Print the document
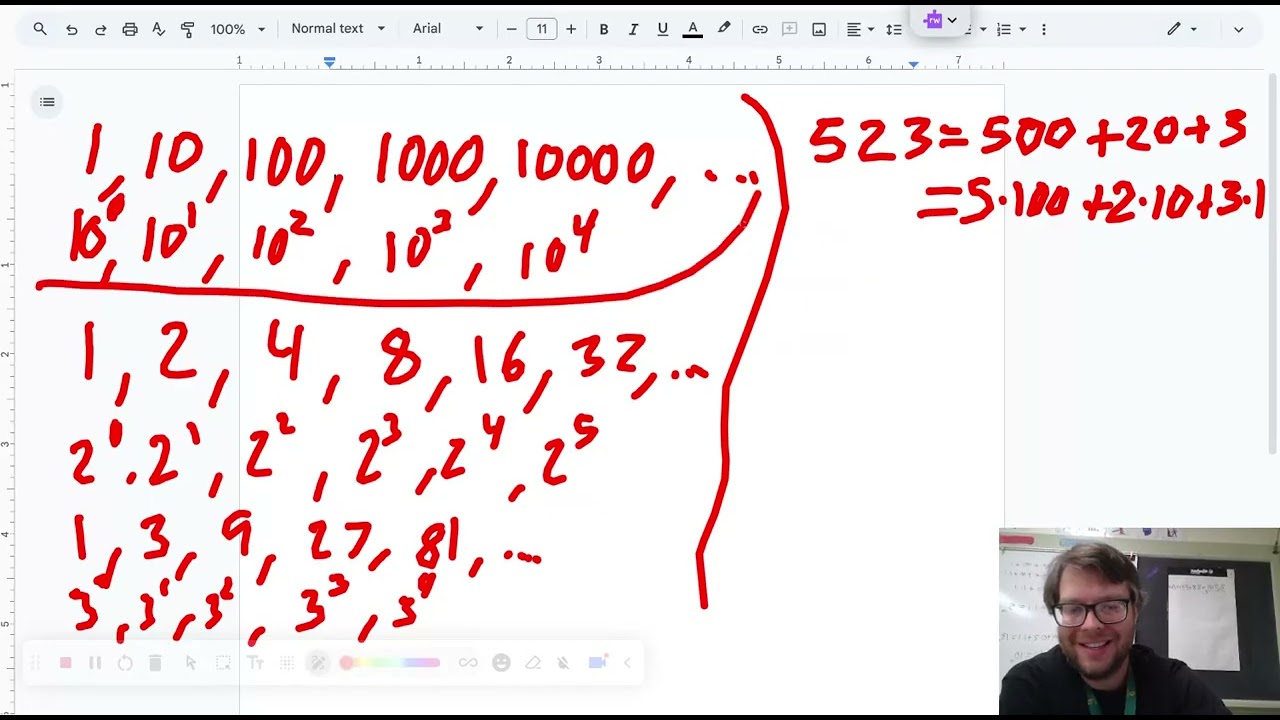The width and height of the screenshot is (1280, 720). coord(129,29)
